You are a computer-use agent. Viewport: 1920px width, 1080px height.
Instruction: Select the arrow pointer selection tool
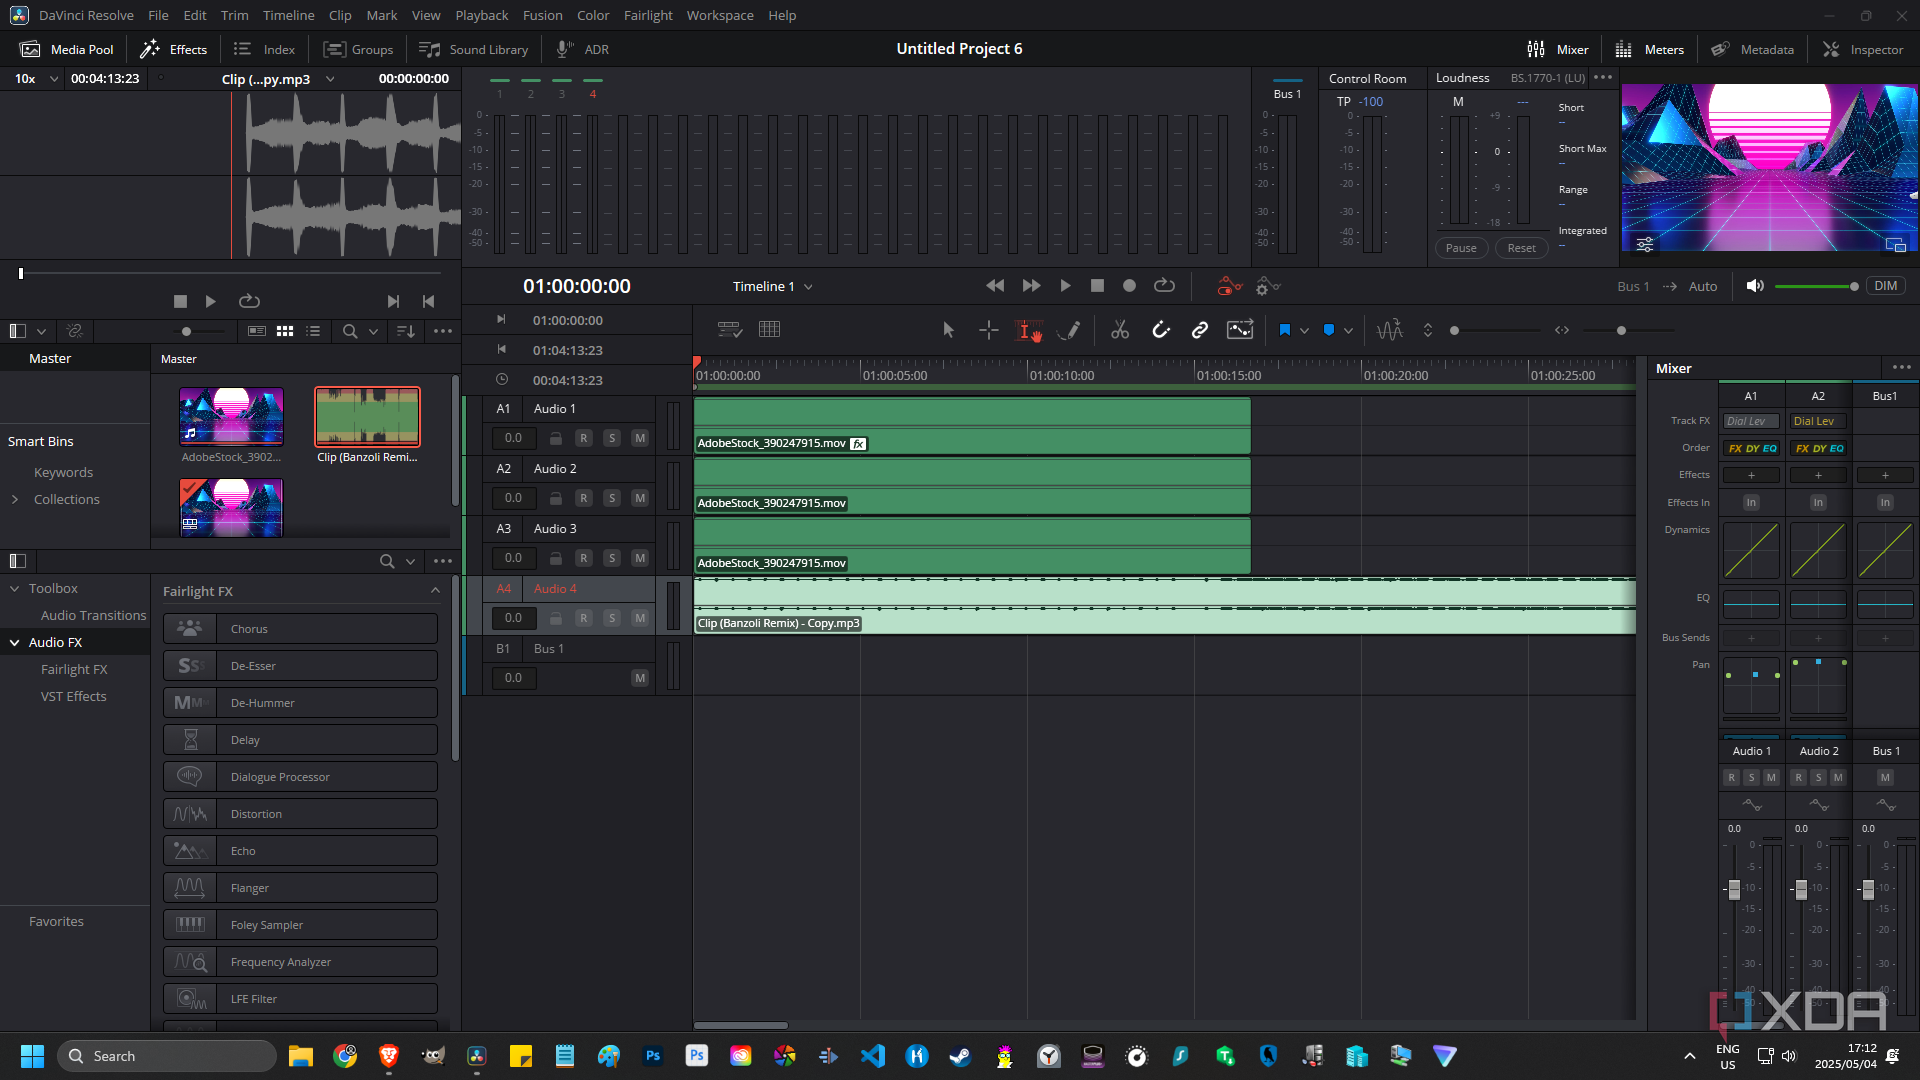(948, 330)
